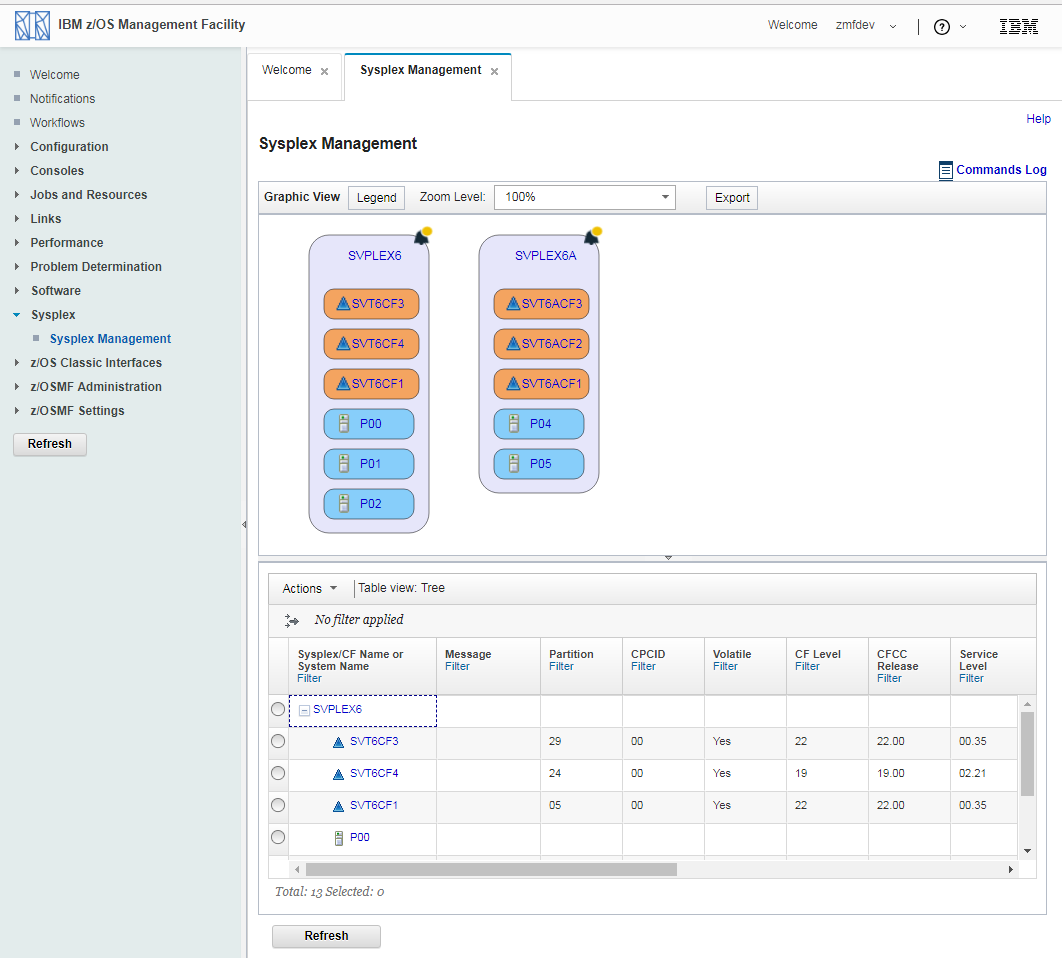Open the Zoom Level dropdown
1062x958 pixels.
(x=585, y=198)
